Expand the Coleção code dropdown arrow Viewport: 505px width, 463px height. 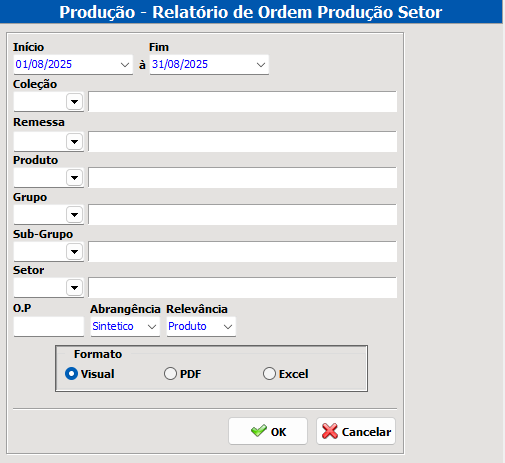click(74, 101)
